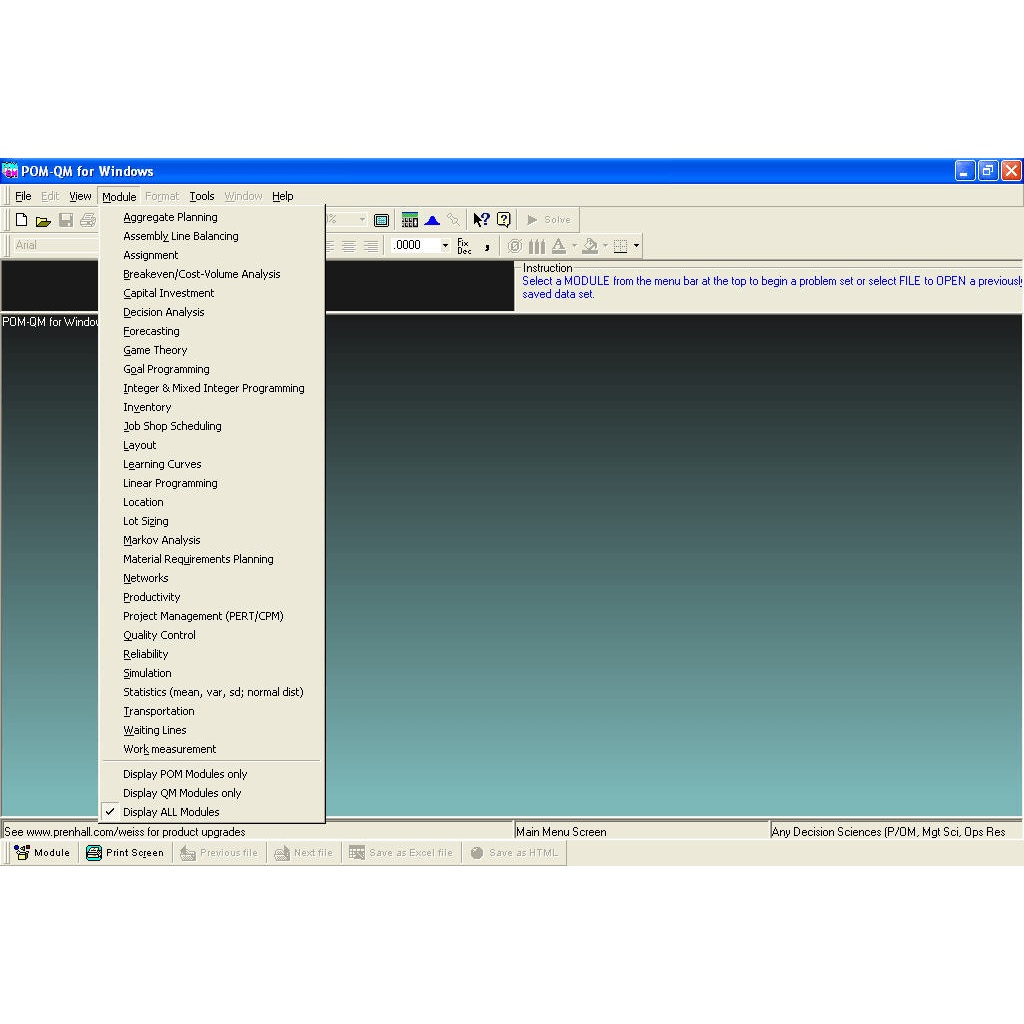Click the right align icon
This screenshot has height=1024, width=1024.
point(371,246)
